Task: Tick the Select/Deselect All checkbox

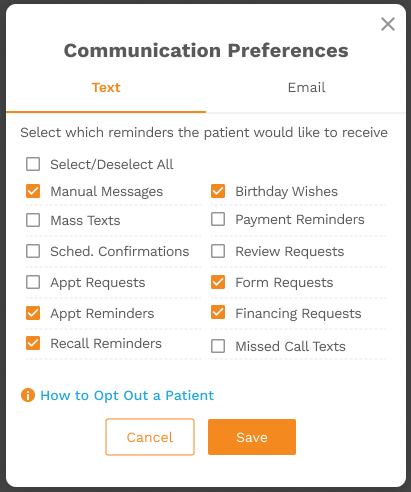Action: (33, 164)
